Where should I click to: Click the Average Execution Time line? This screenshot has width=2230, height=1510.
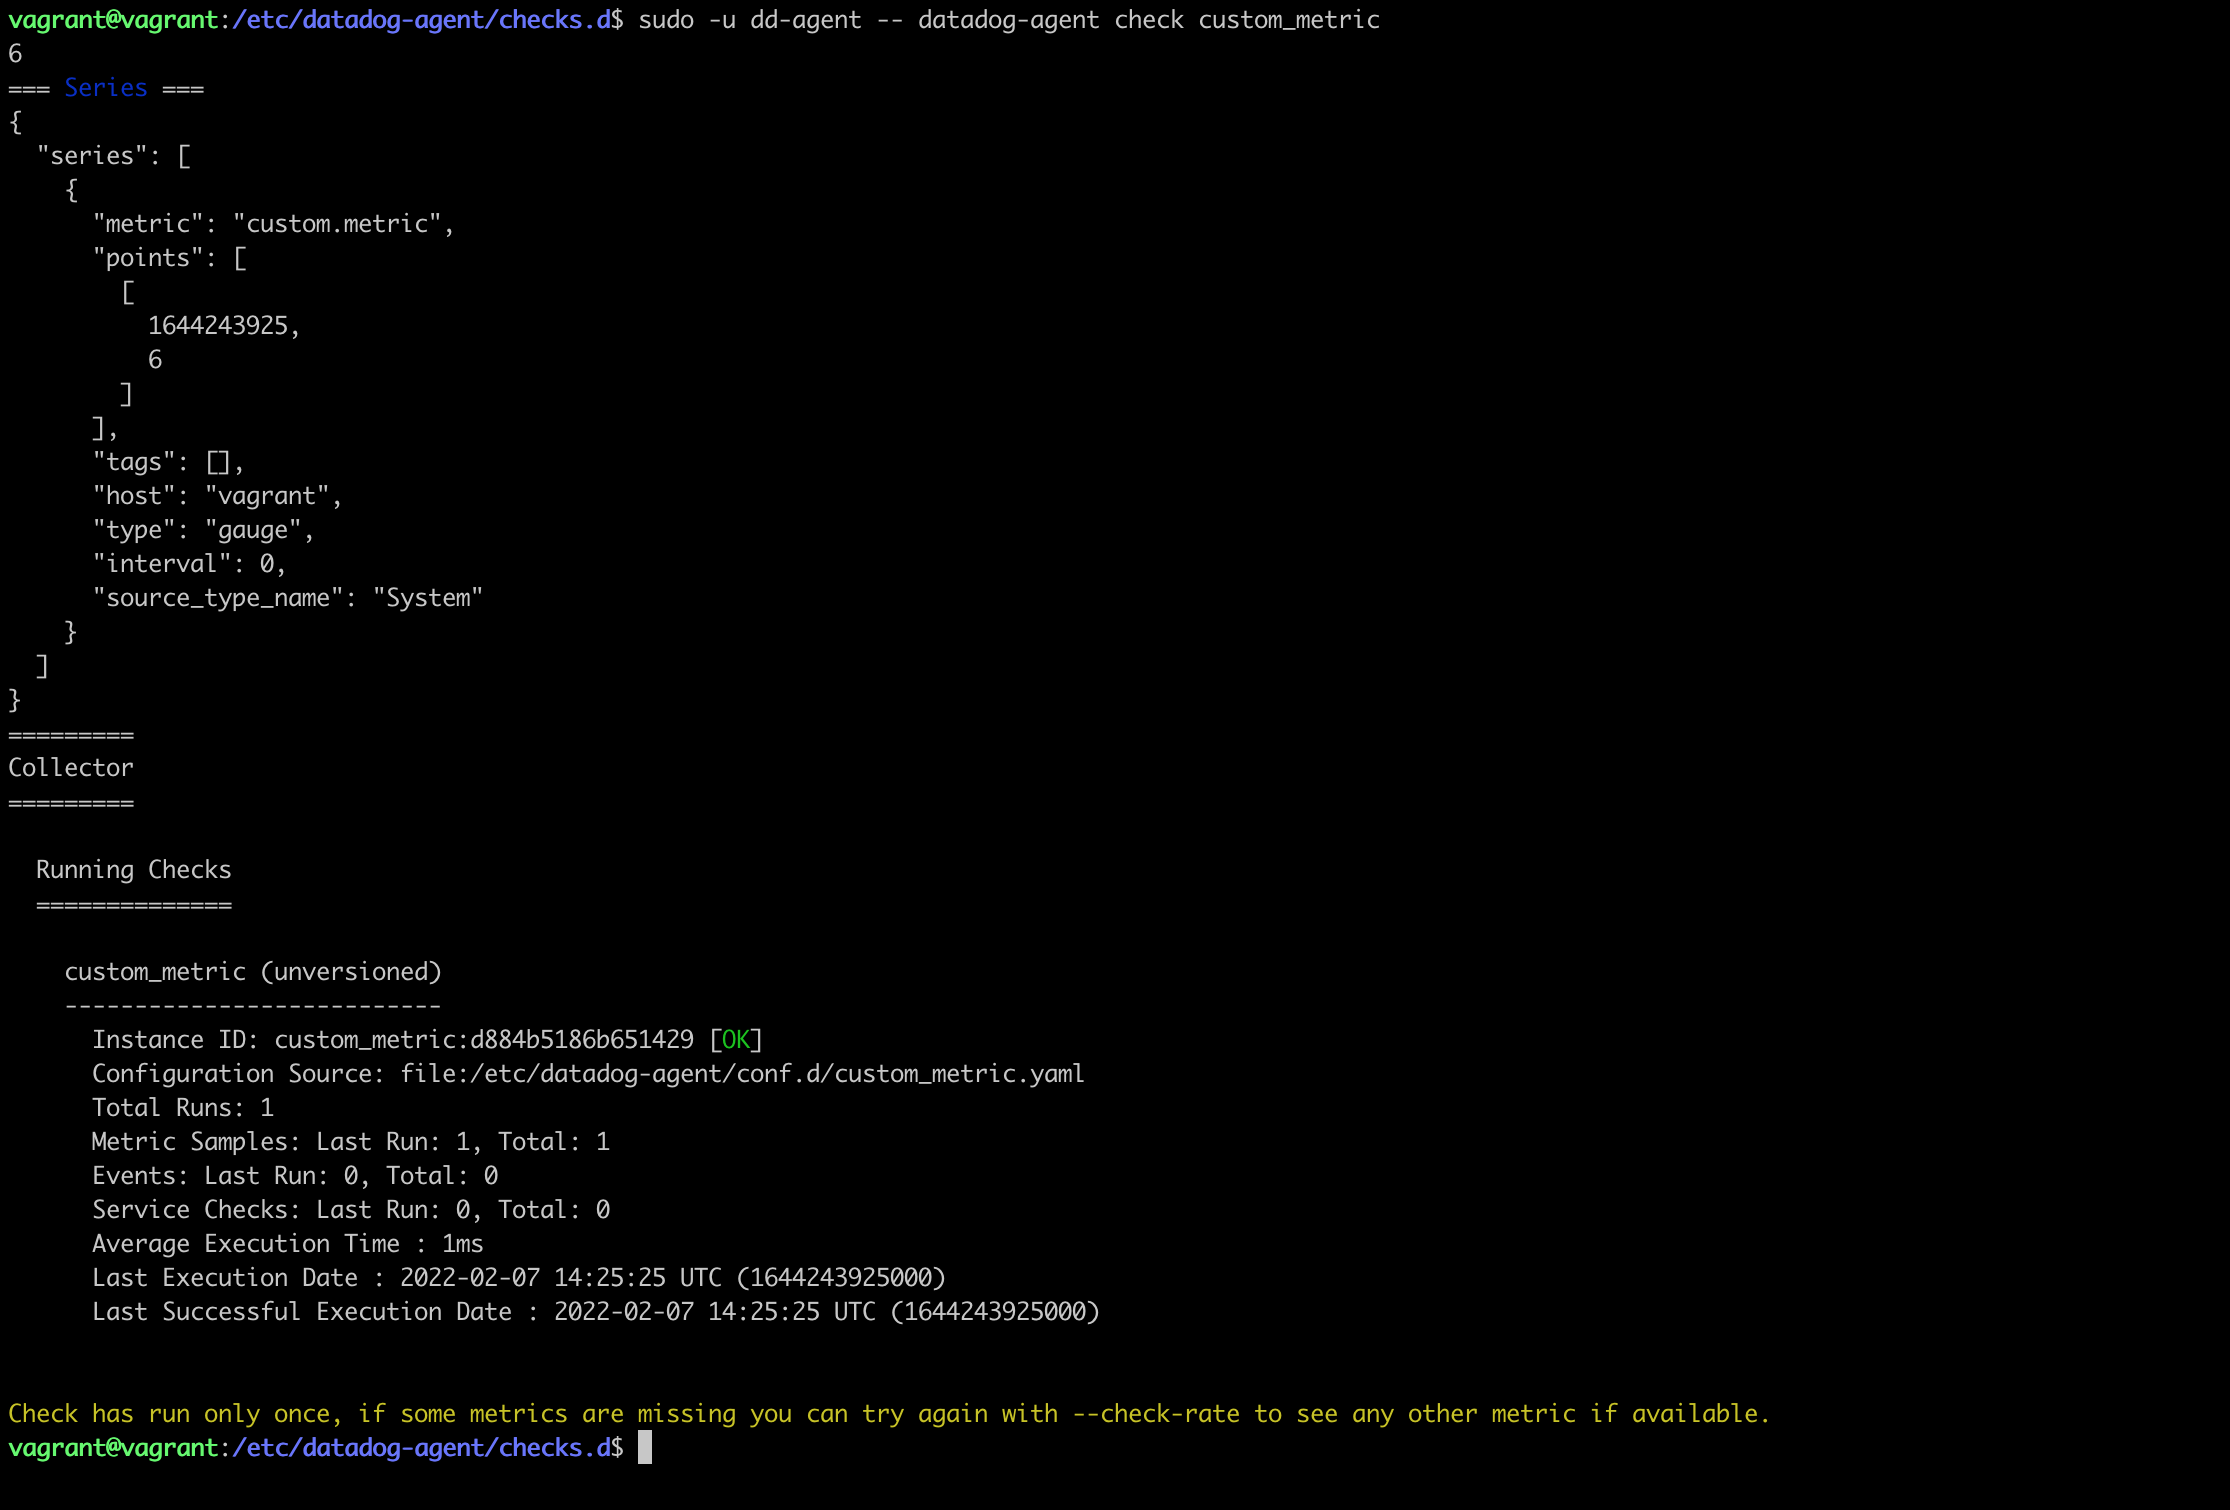(288, 1244)
